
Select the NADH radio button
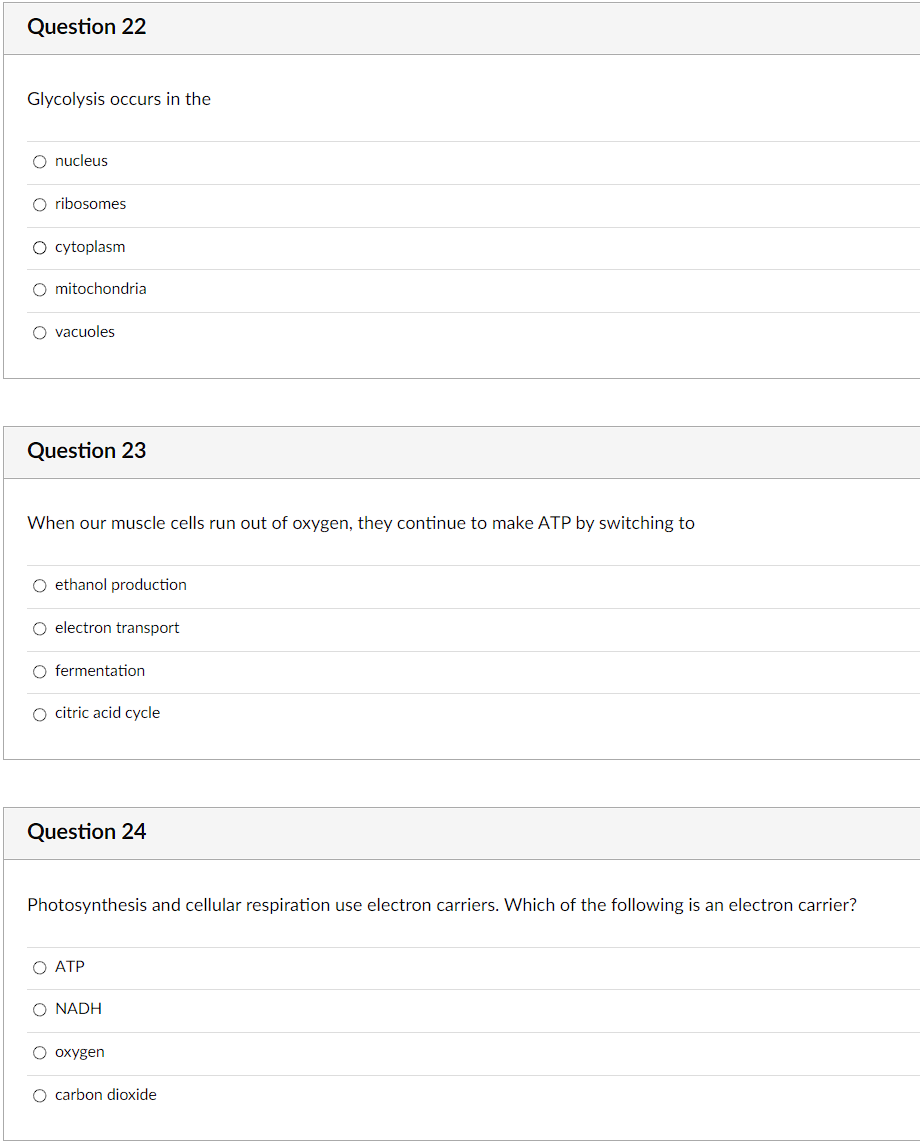pyautogui.click(x=39, y=1009)
